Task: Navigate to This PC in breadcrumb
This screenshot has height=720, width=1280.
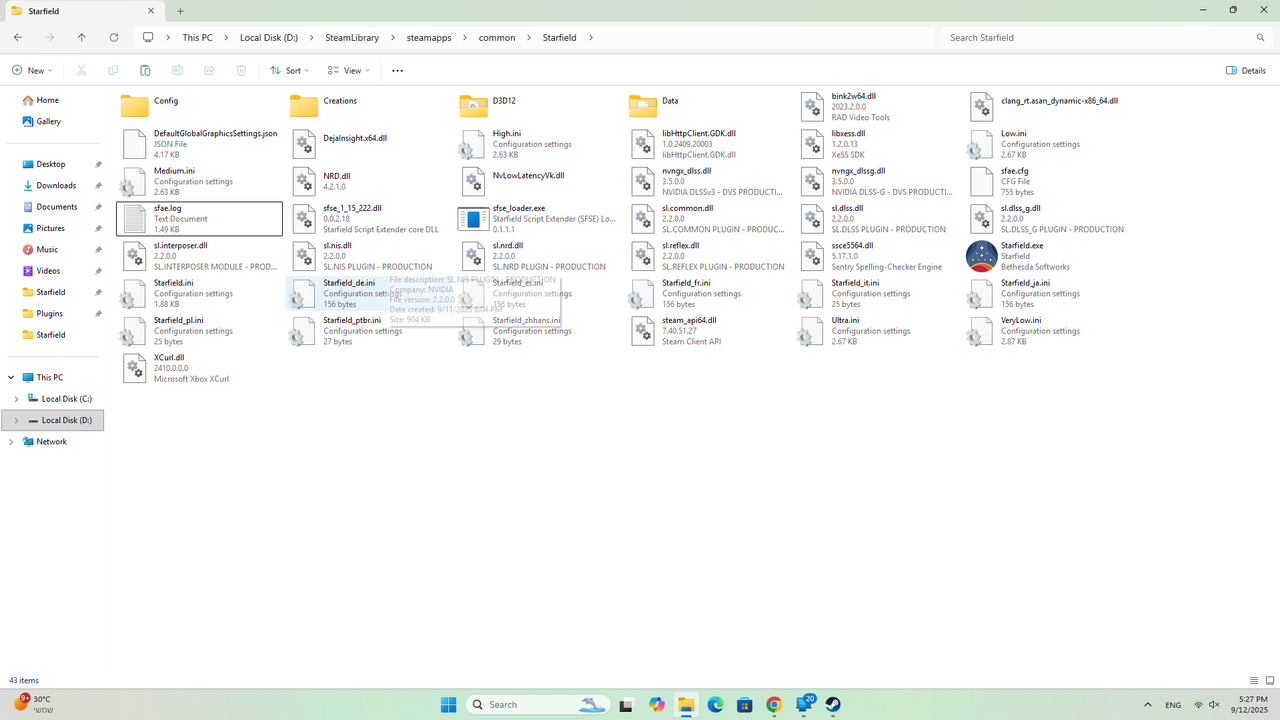Action: coord(197,37)
